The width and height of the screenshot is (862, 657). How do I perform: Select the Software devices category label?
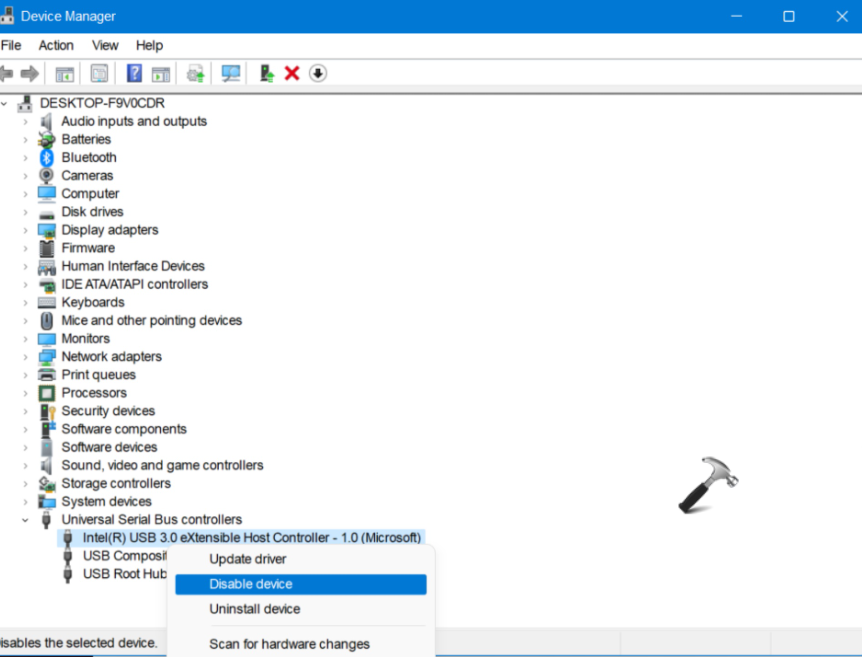click(x=109, y=448)
